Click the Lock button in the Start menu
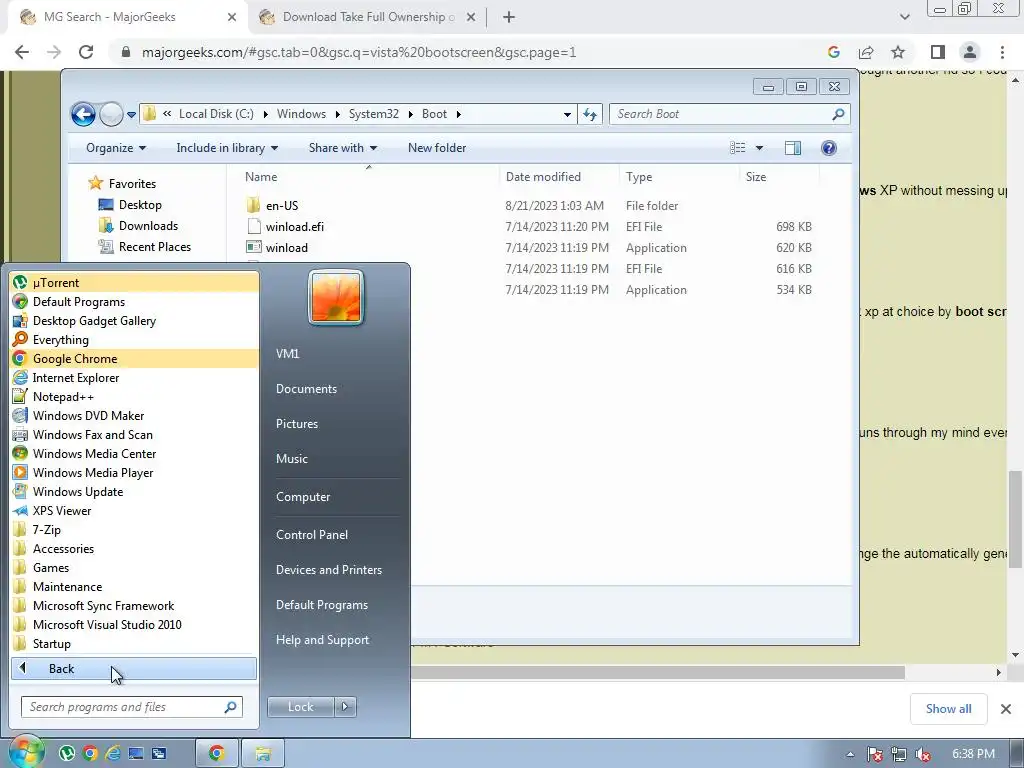The height and width of the screenshot is (768, 1024). [300, 707]
